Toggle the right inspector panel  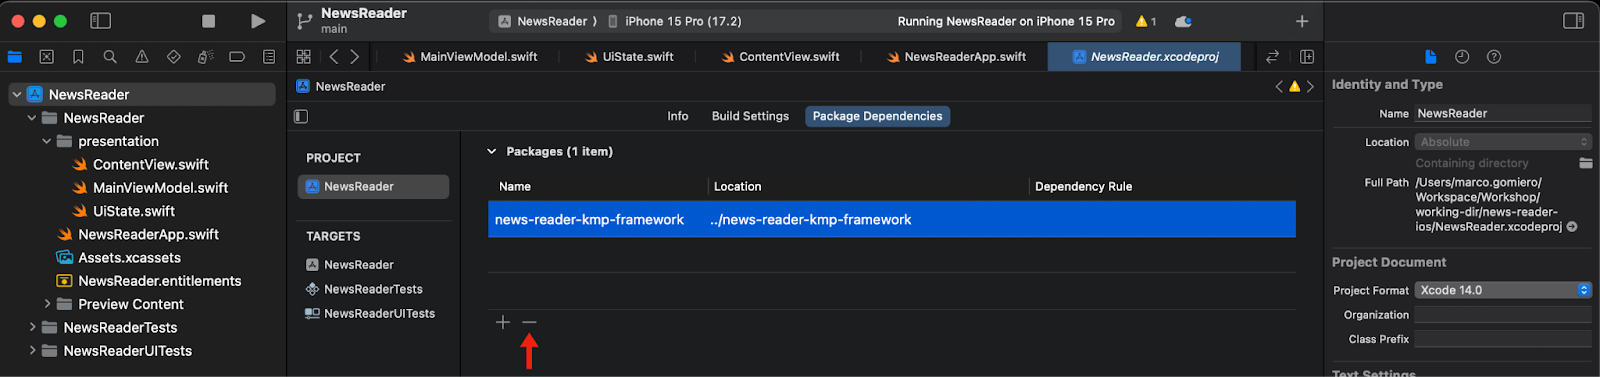point(1573,21)
